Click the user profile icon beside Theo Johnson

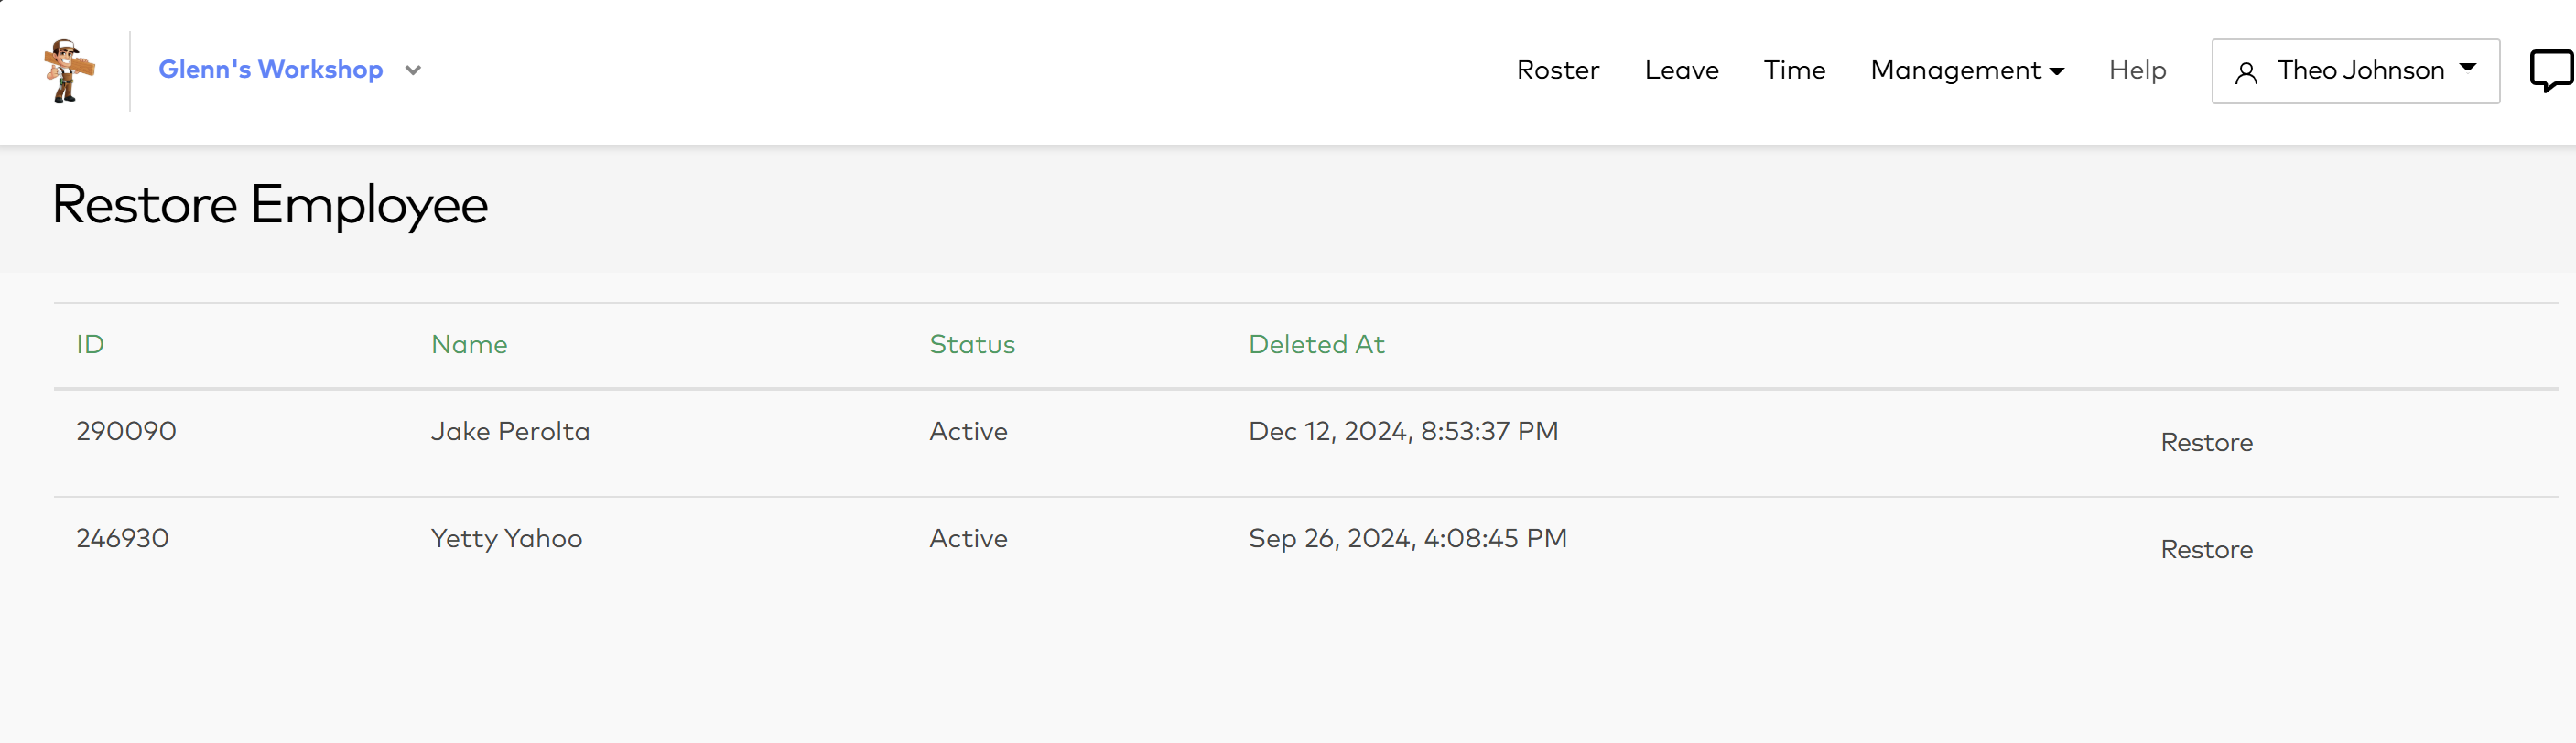[2246, 73]
